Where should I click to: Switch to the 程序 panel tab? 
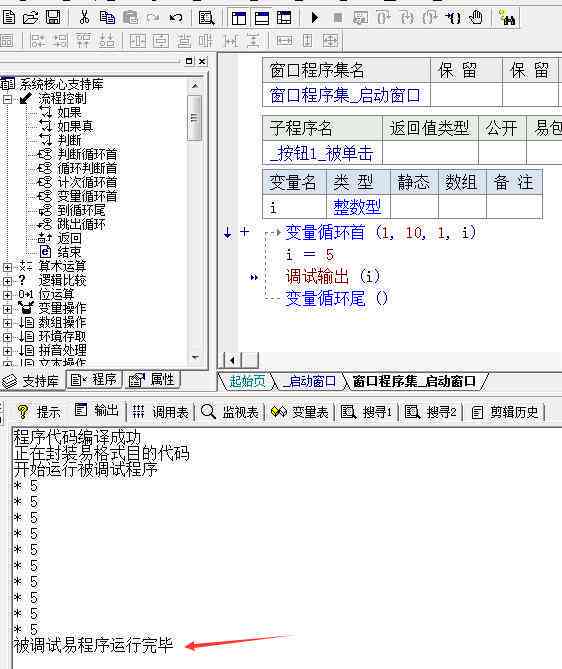pyautogui.click(x=94, y=379)
